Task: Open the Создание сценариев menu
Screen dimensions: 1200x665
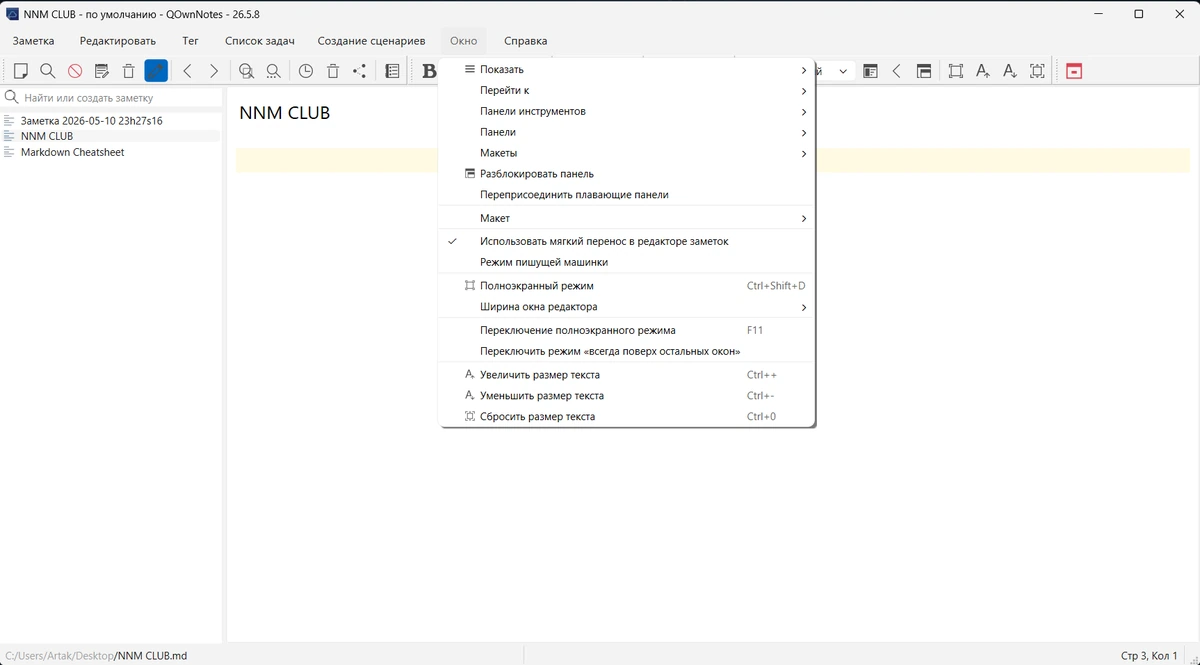Action: [x=371, y=41]
